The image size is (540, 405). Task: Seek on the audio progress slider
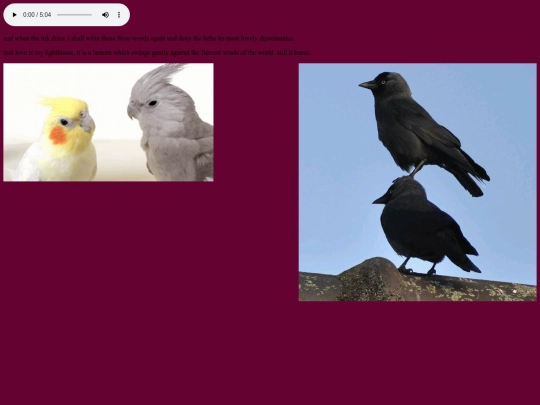(x=75, y=15)
